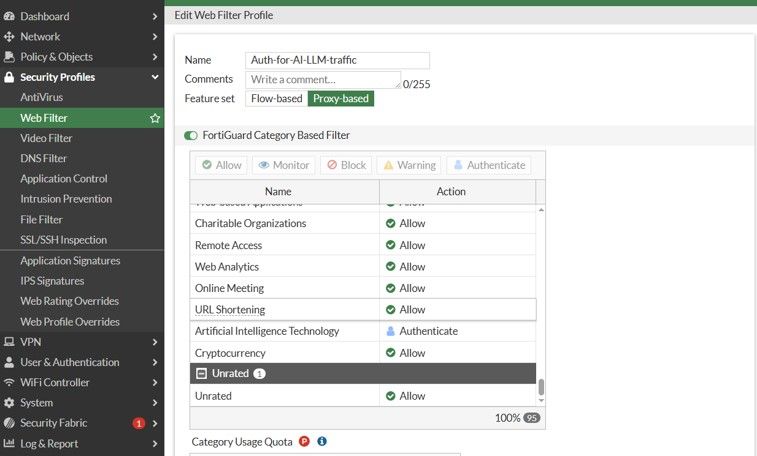Click the blue info icon beside Category Usage Quota
757x456 pixels.
tap(322, 441)
